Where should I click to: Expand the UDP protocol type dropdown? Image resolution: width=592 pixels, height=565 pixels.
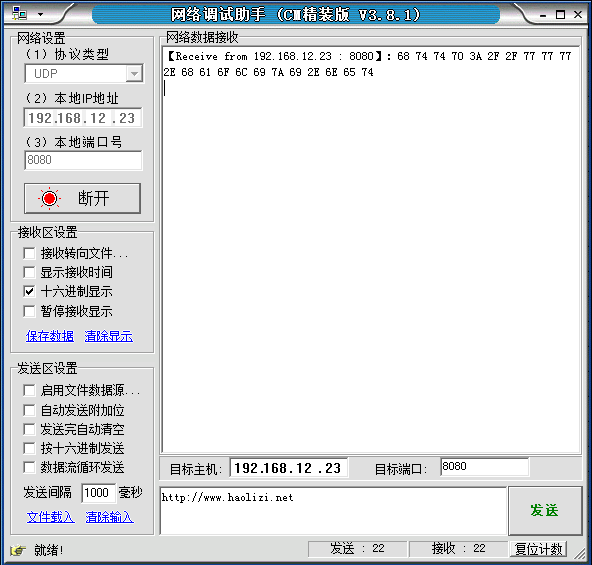click(134, 74)
